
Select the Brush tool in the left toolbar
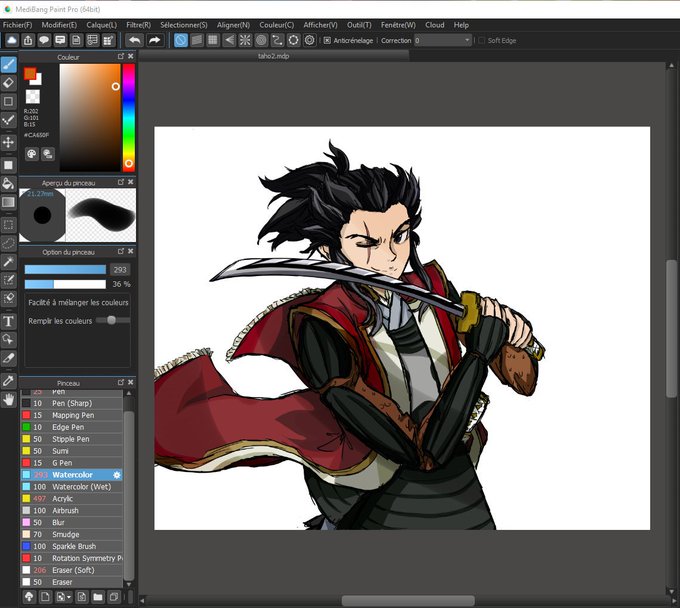coord(8,65)
